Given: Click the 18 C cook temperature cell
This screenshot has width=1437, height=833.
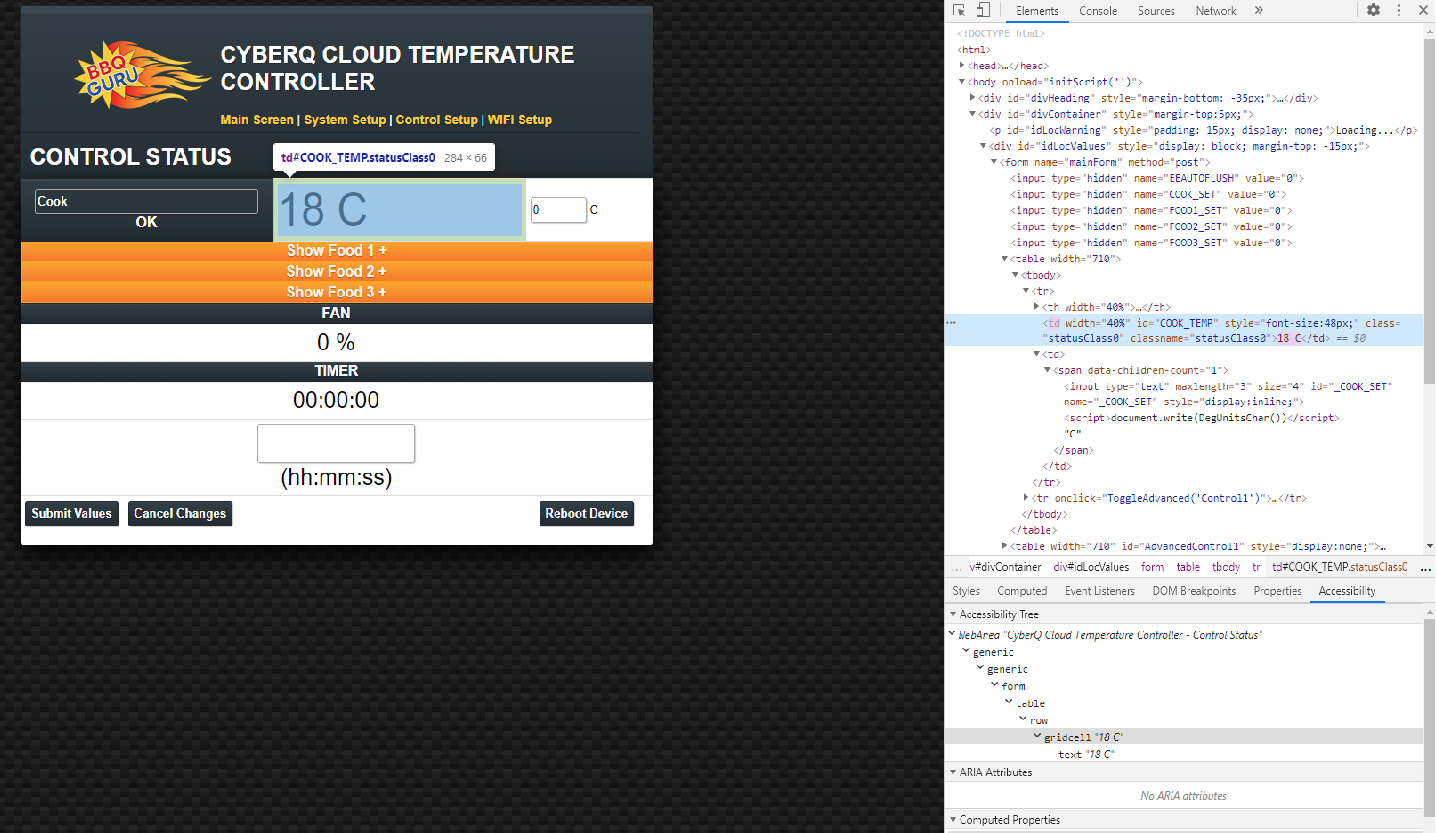Looking at the screenshot, I should [x=399, y=210].
